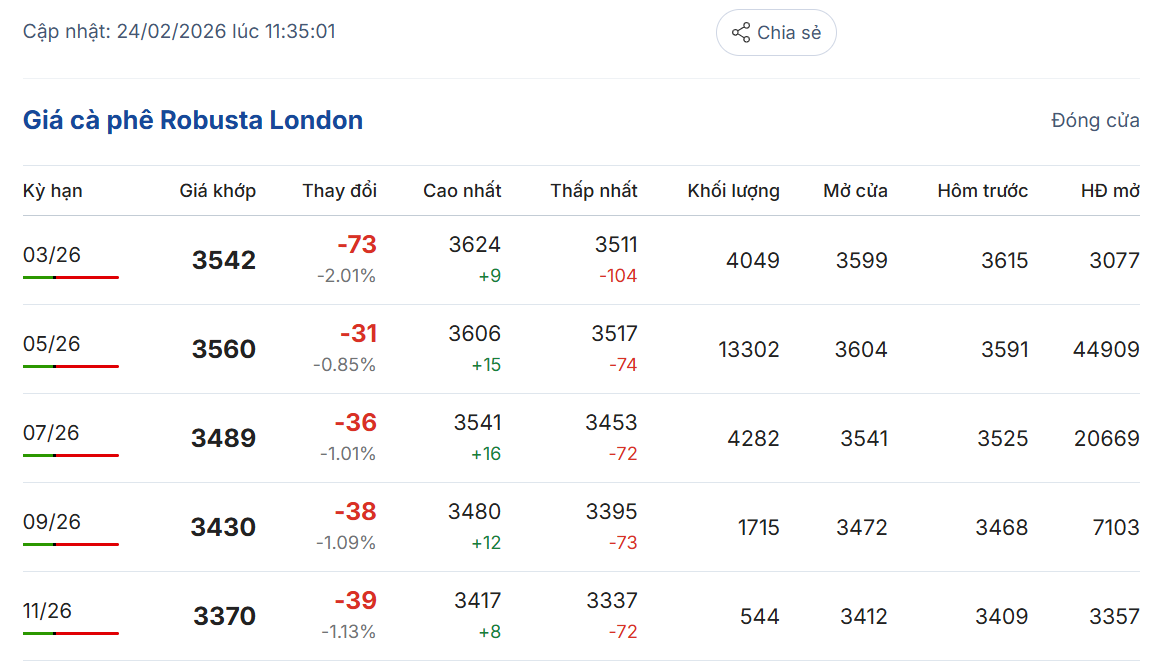The width and height of the screenshot is (1164, 663).
Task: Click the 13302 volume value
Action: tap(749, 350)
